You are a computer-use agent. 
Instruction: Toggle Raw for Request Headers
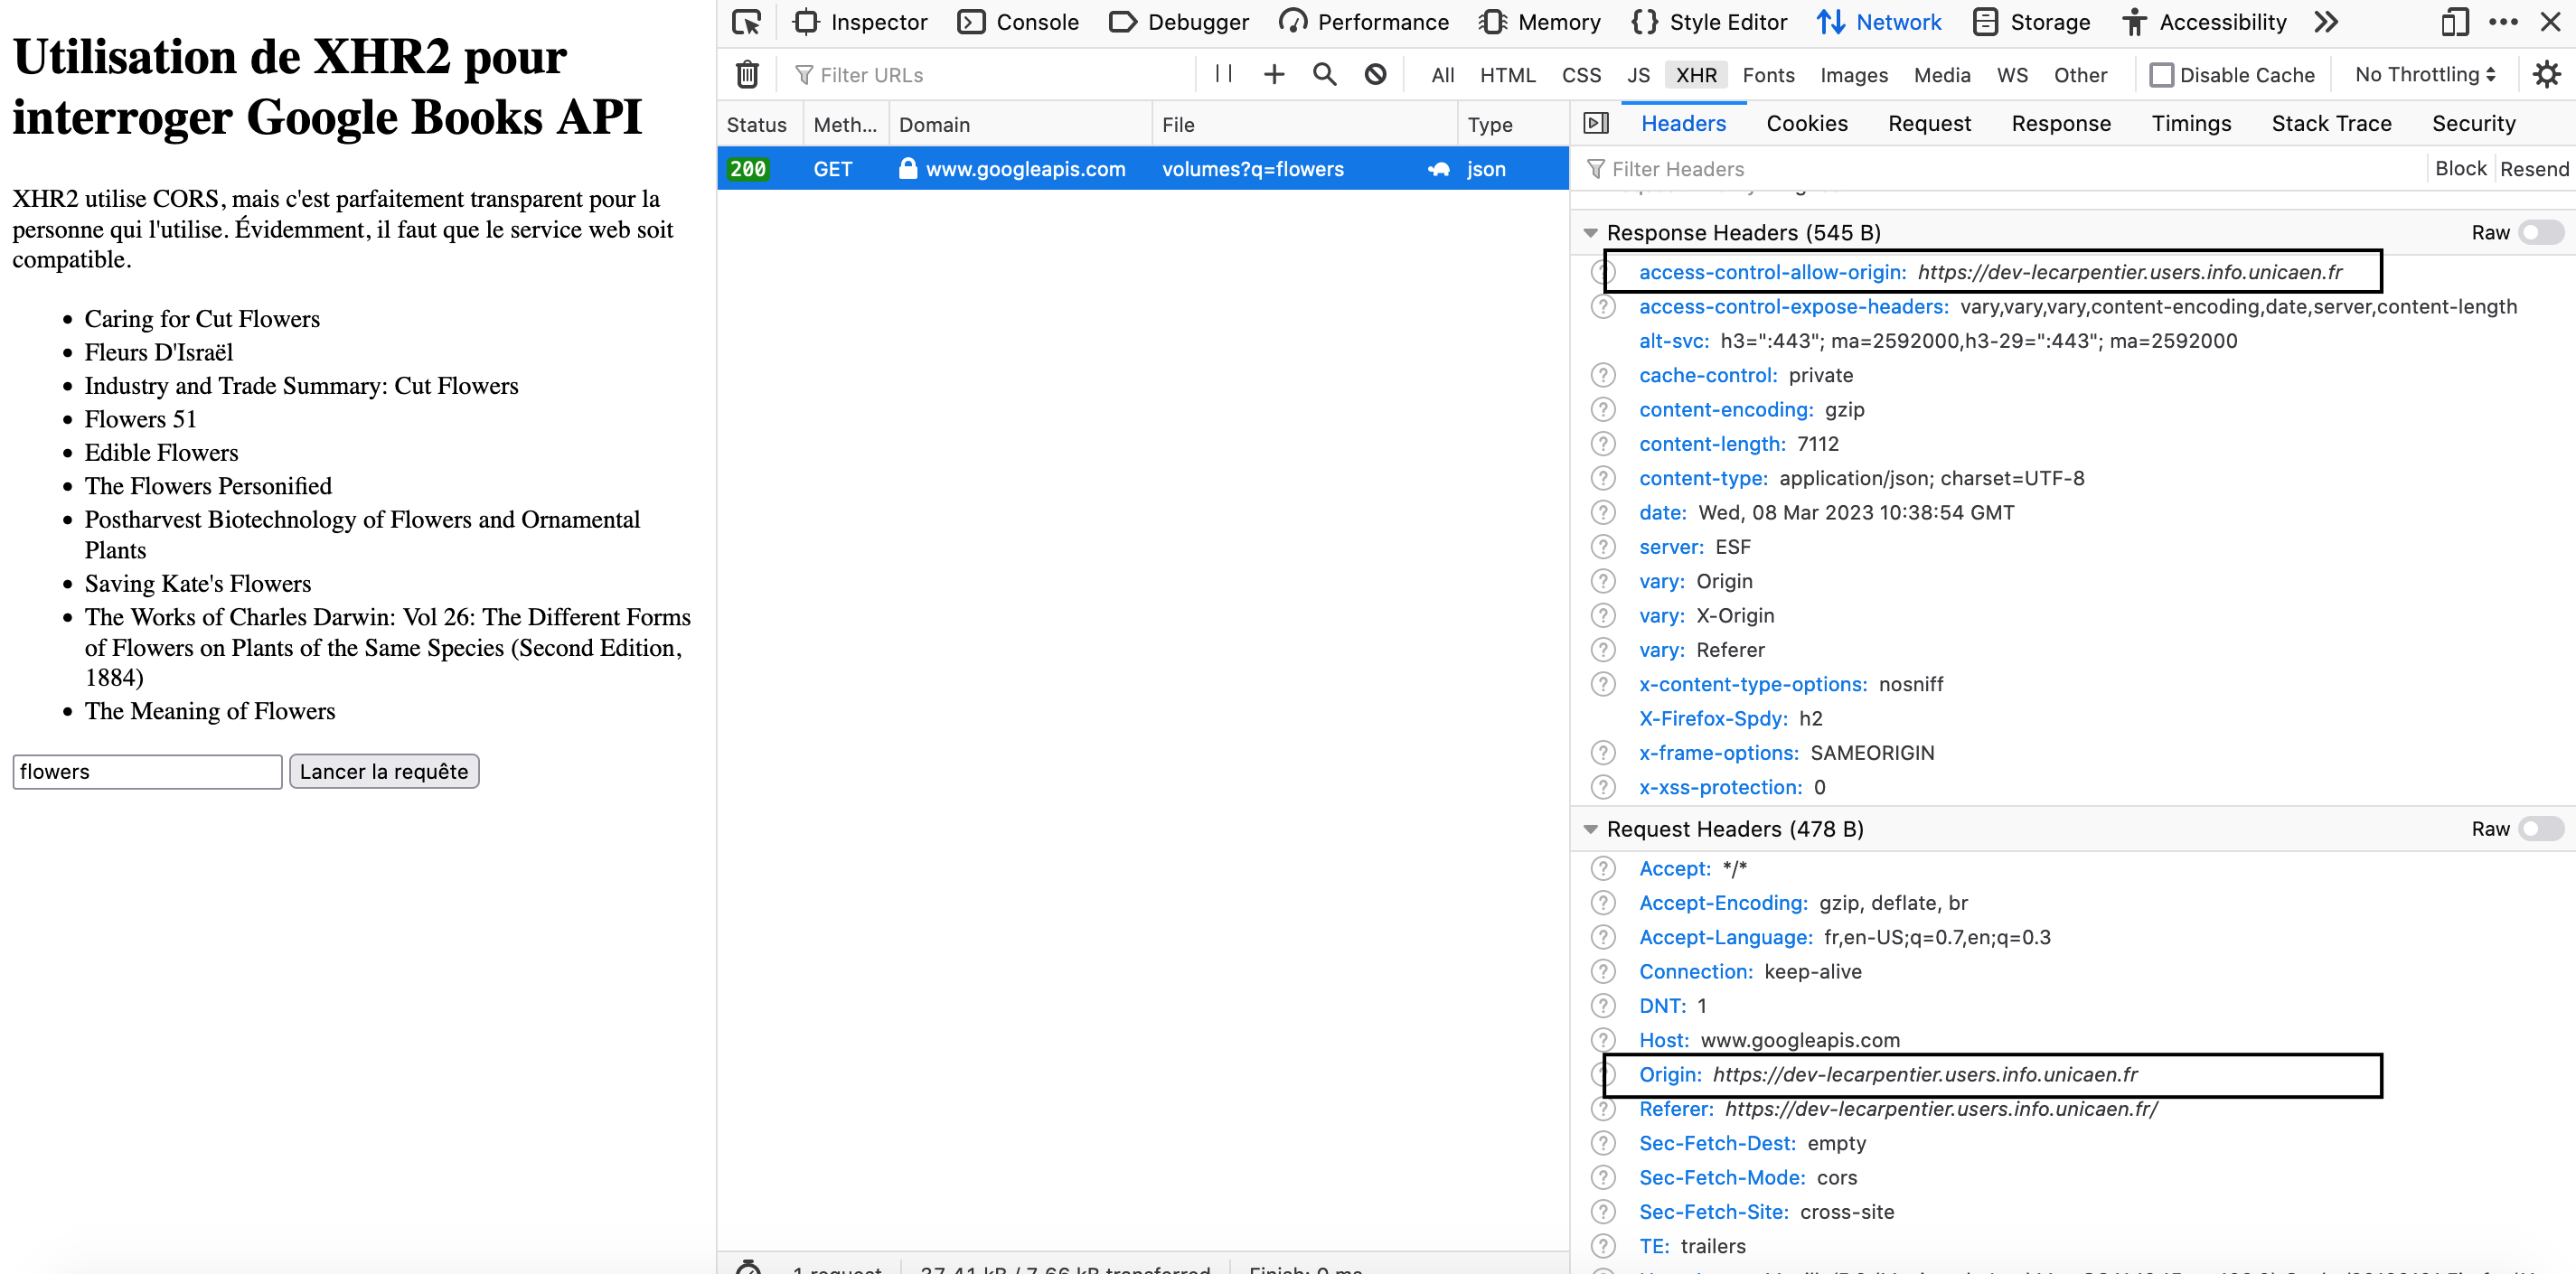[x=2541, y=828]
